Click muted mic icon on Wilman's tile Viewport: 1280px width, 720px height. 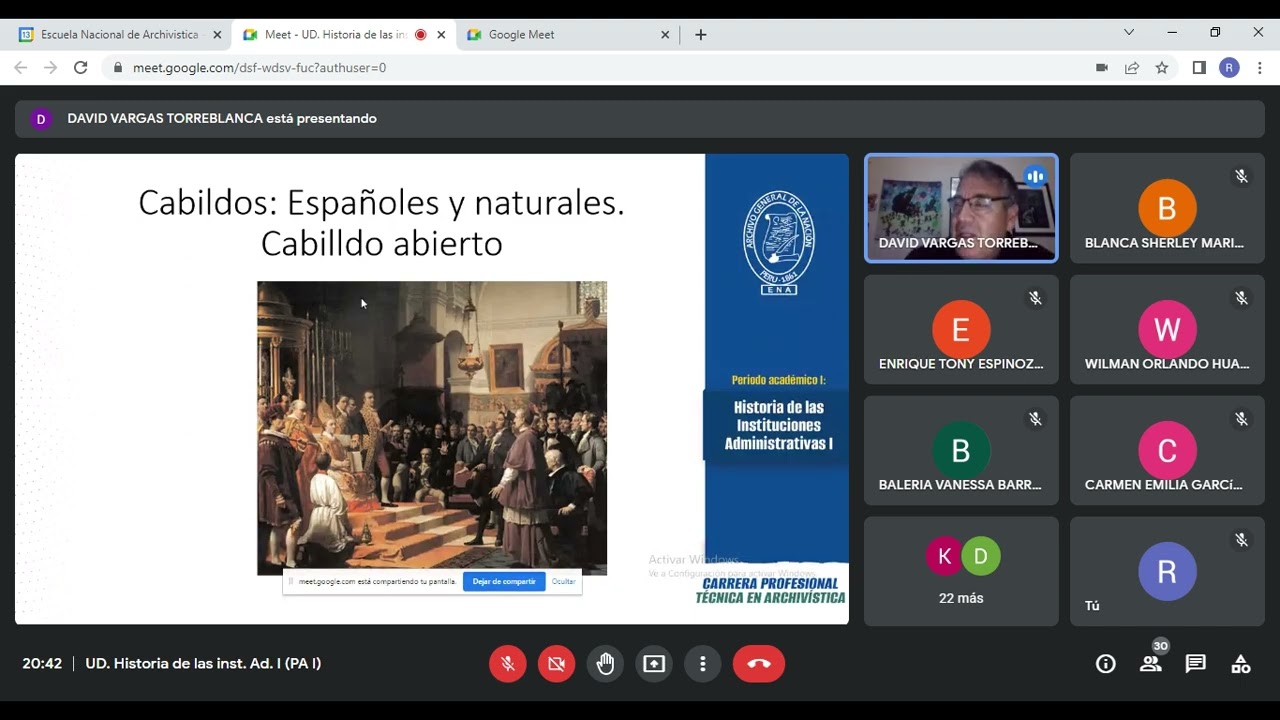[x=1241, y=298]
